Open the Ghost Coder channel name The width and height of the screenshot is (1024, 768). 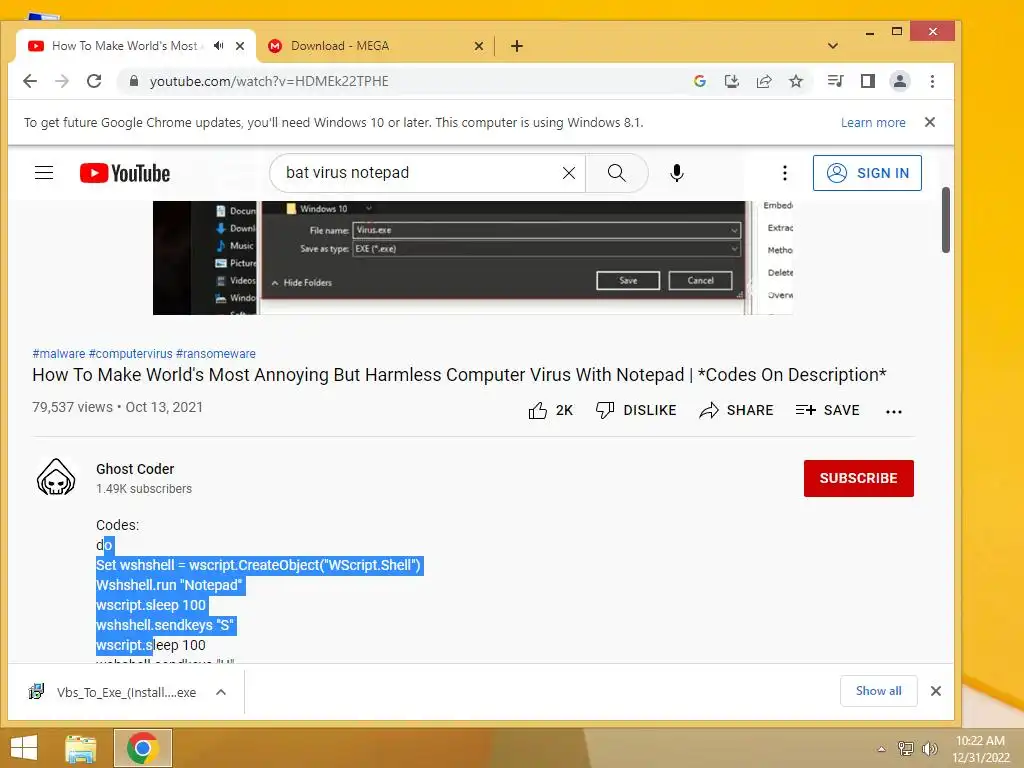point(135,469)
